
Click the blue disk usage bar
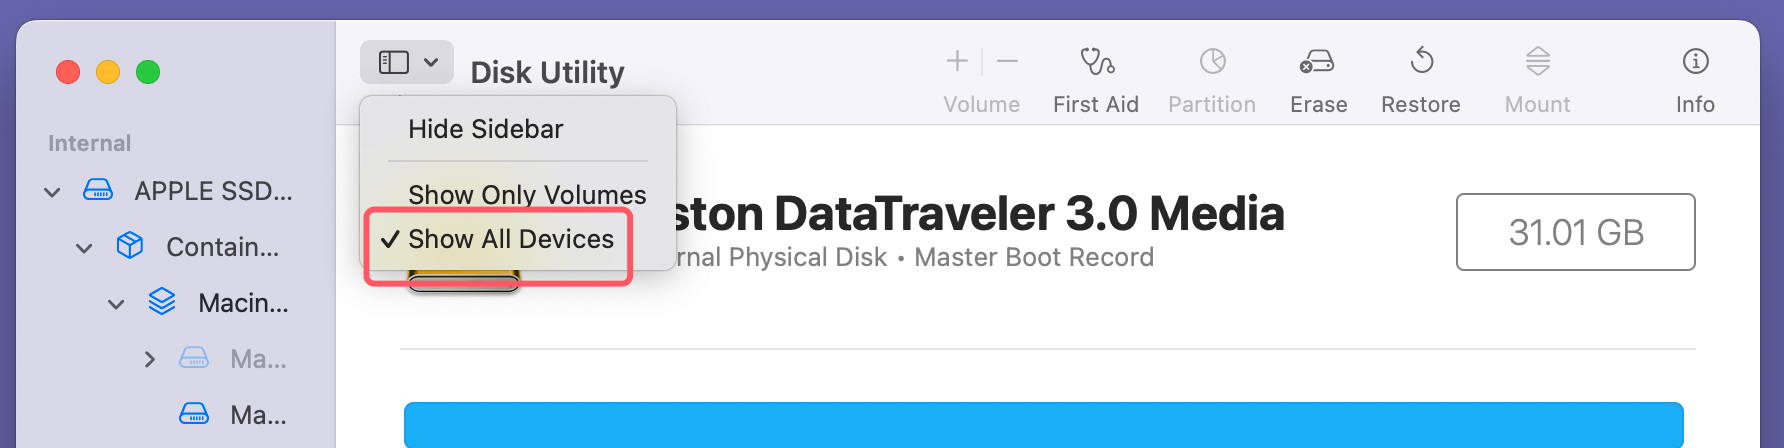point(1044,425)
